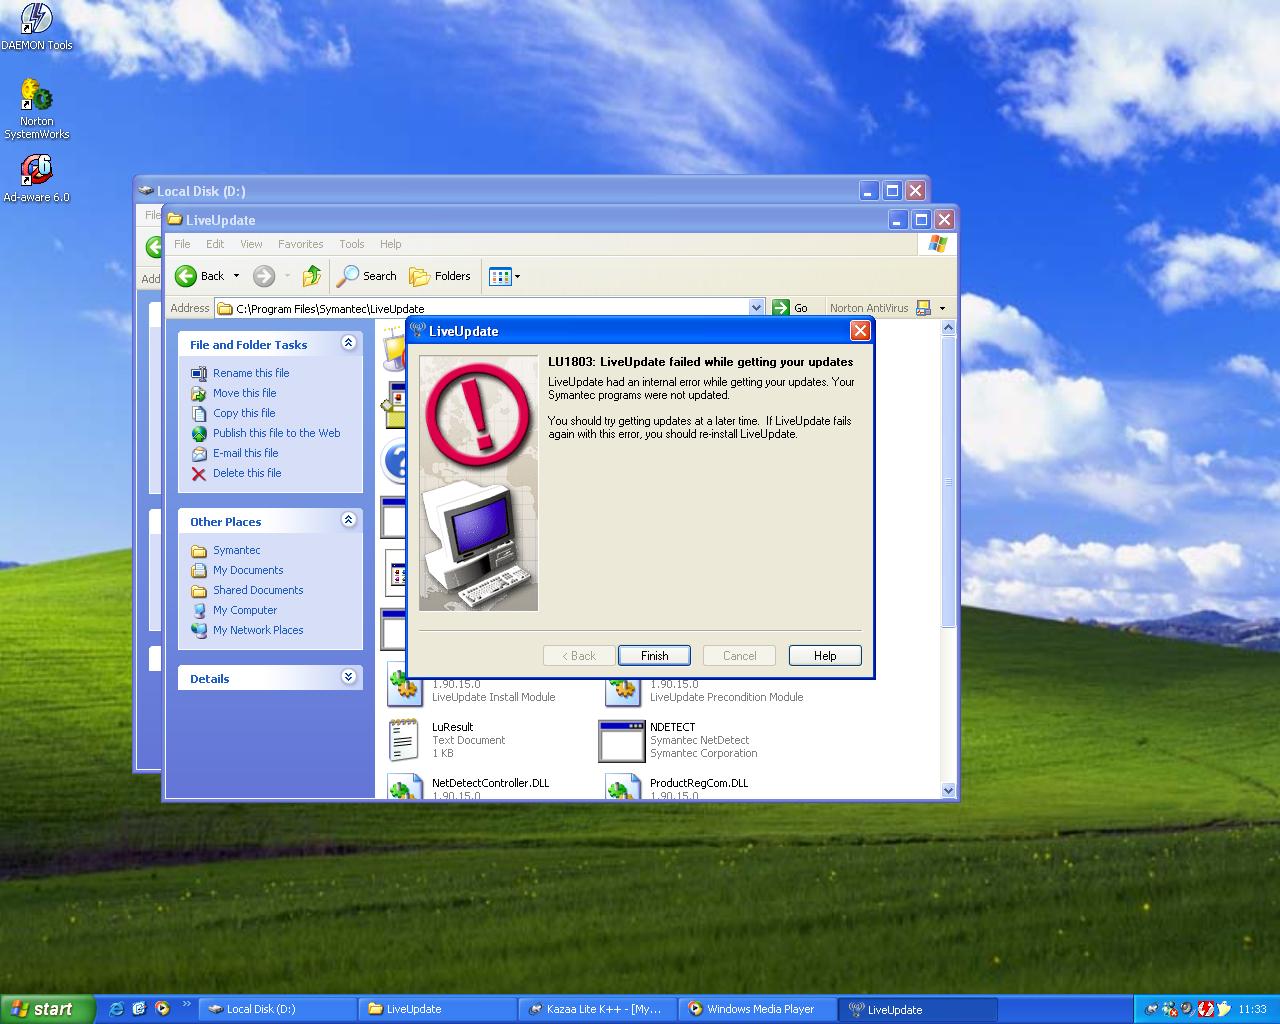
Task: Click the Start button
Action: pos(47,1009)
